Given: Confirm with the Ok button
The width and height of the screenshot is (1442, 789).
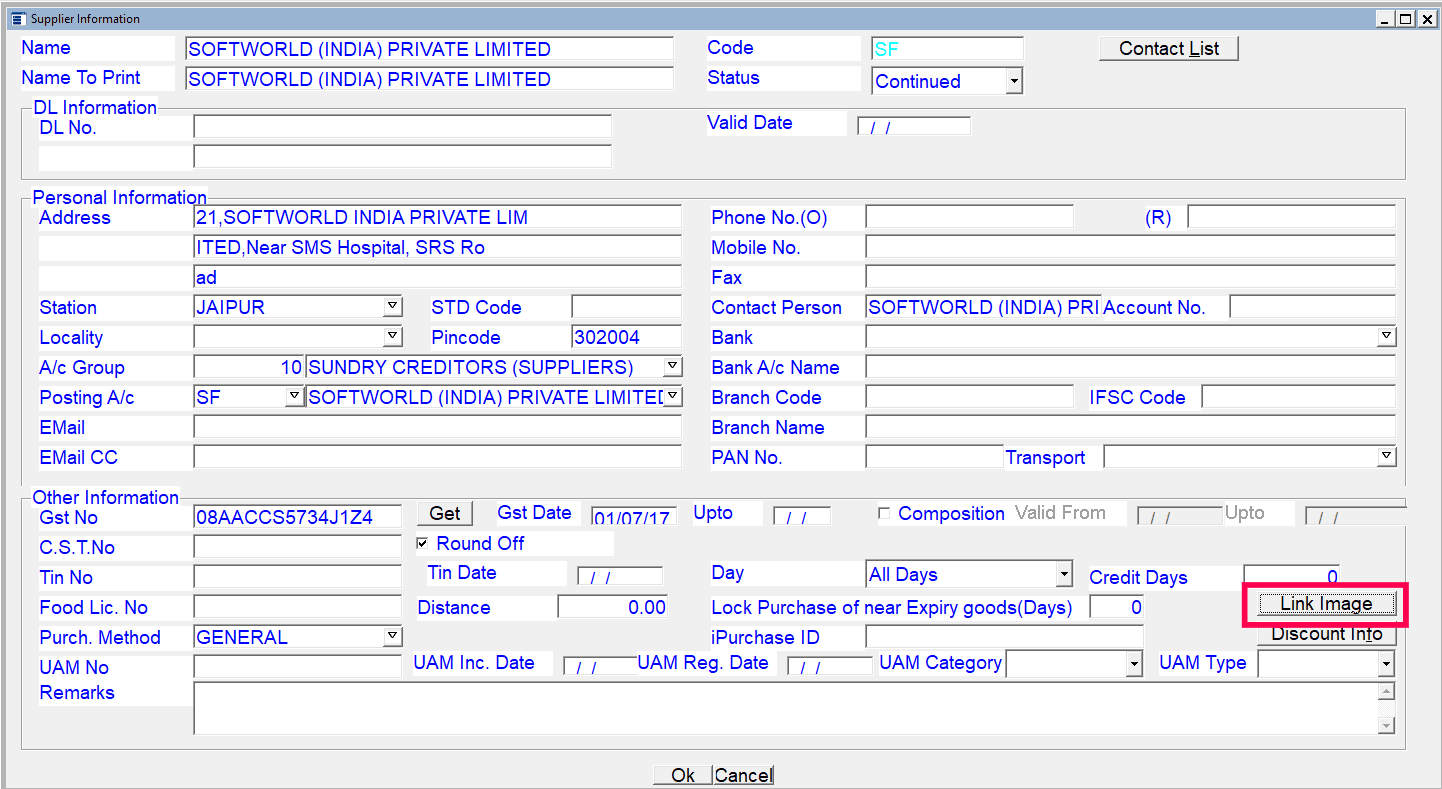Looking at the screenshot, I should [x=683, y=775].
